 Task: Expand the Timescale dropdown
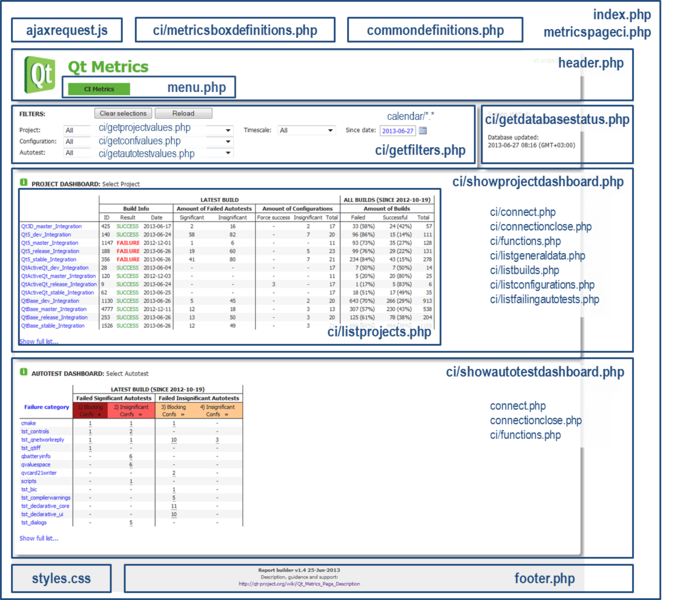point(330,130)
